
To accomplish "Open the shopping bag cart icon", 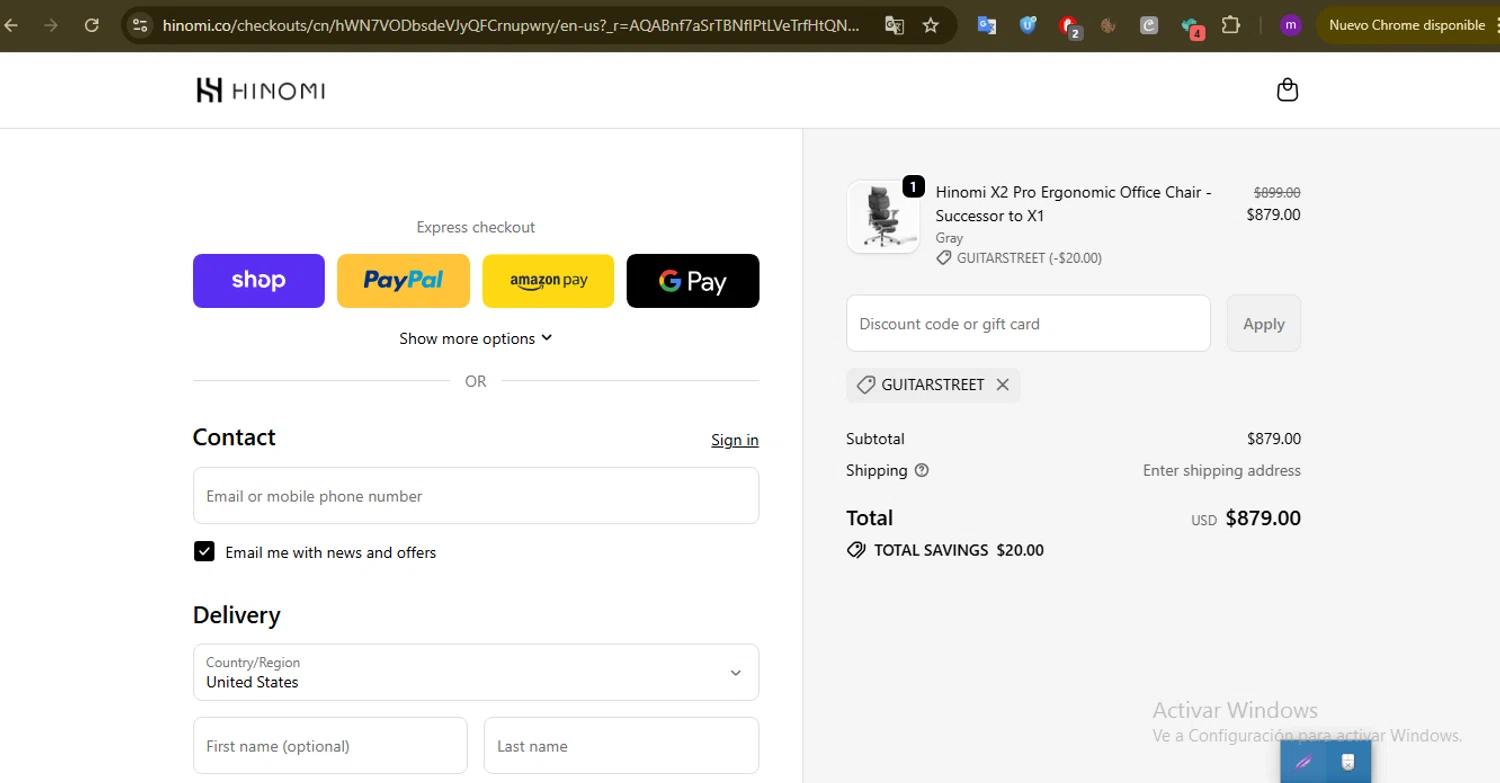I will (1287, 90).
